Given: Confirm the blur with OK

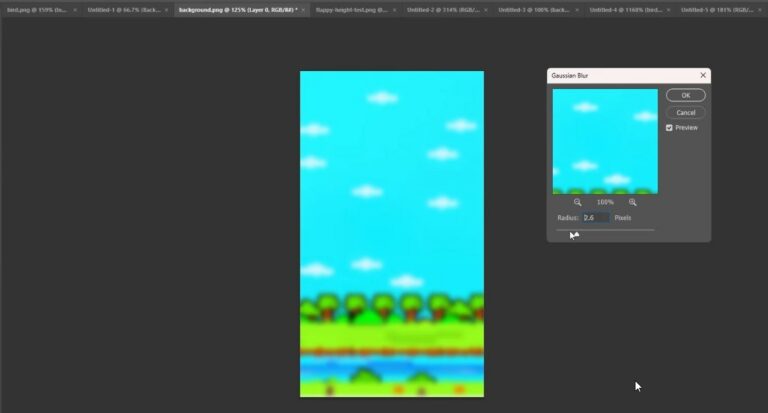Looking at the screenshot, I should pyautogui.click(x=685, y=96).
